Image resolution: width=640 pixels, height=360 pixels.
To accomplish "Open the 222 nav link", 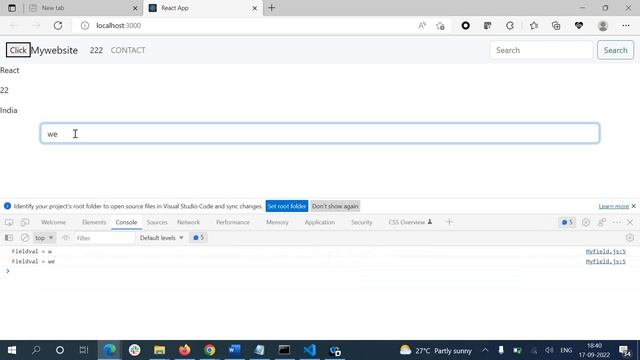I will coord(96,50).
